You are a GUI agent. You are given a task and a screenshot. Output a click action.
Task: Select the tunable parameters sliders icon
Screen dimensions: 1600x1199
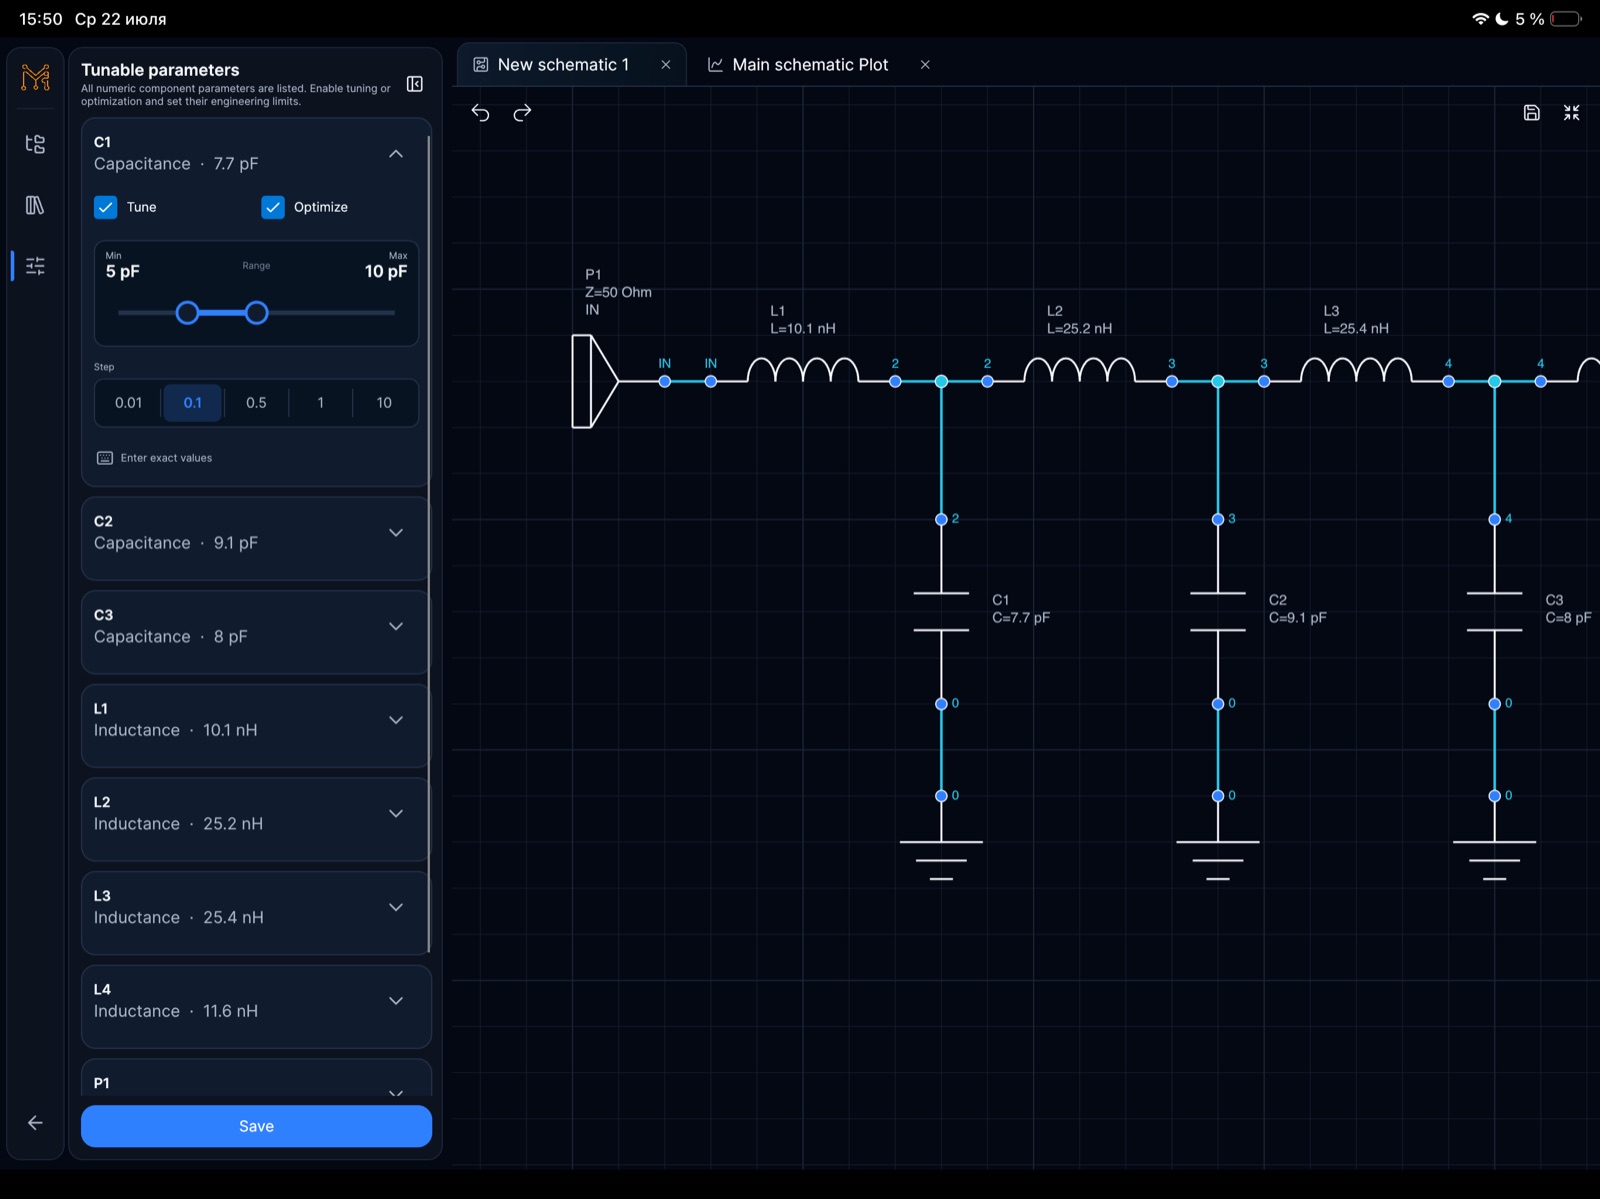pos(35,266)
